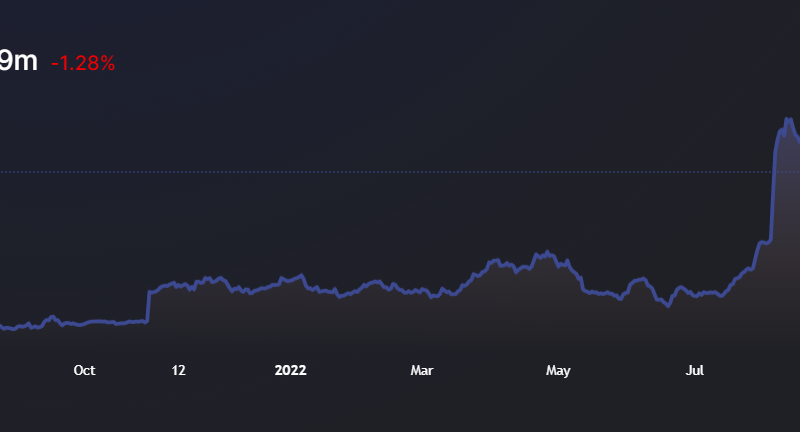Click the small plateau just before July spike

coord(765,241)
